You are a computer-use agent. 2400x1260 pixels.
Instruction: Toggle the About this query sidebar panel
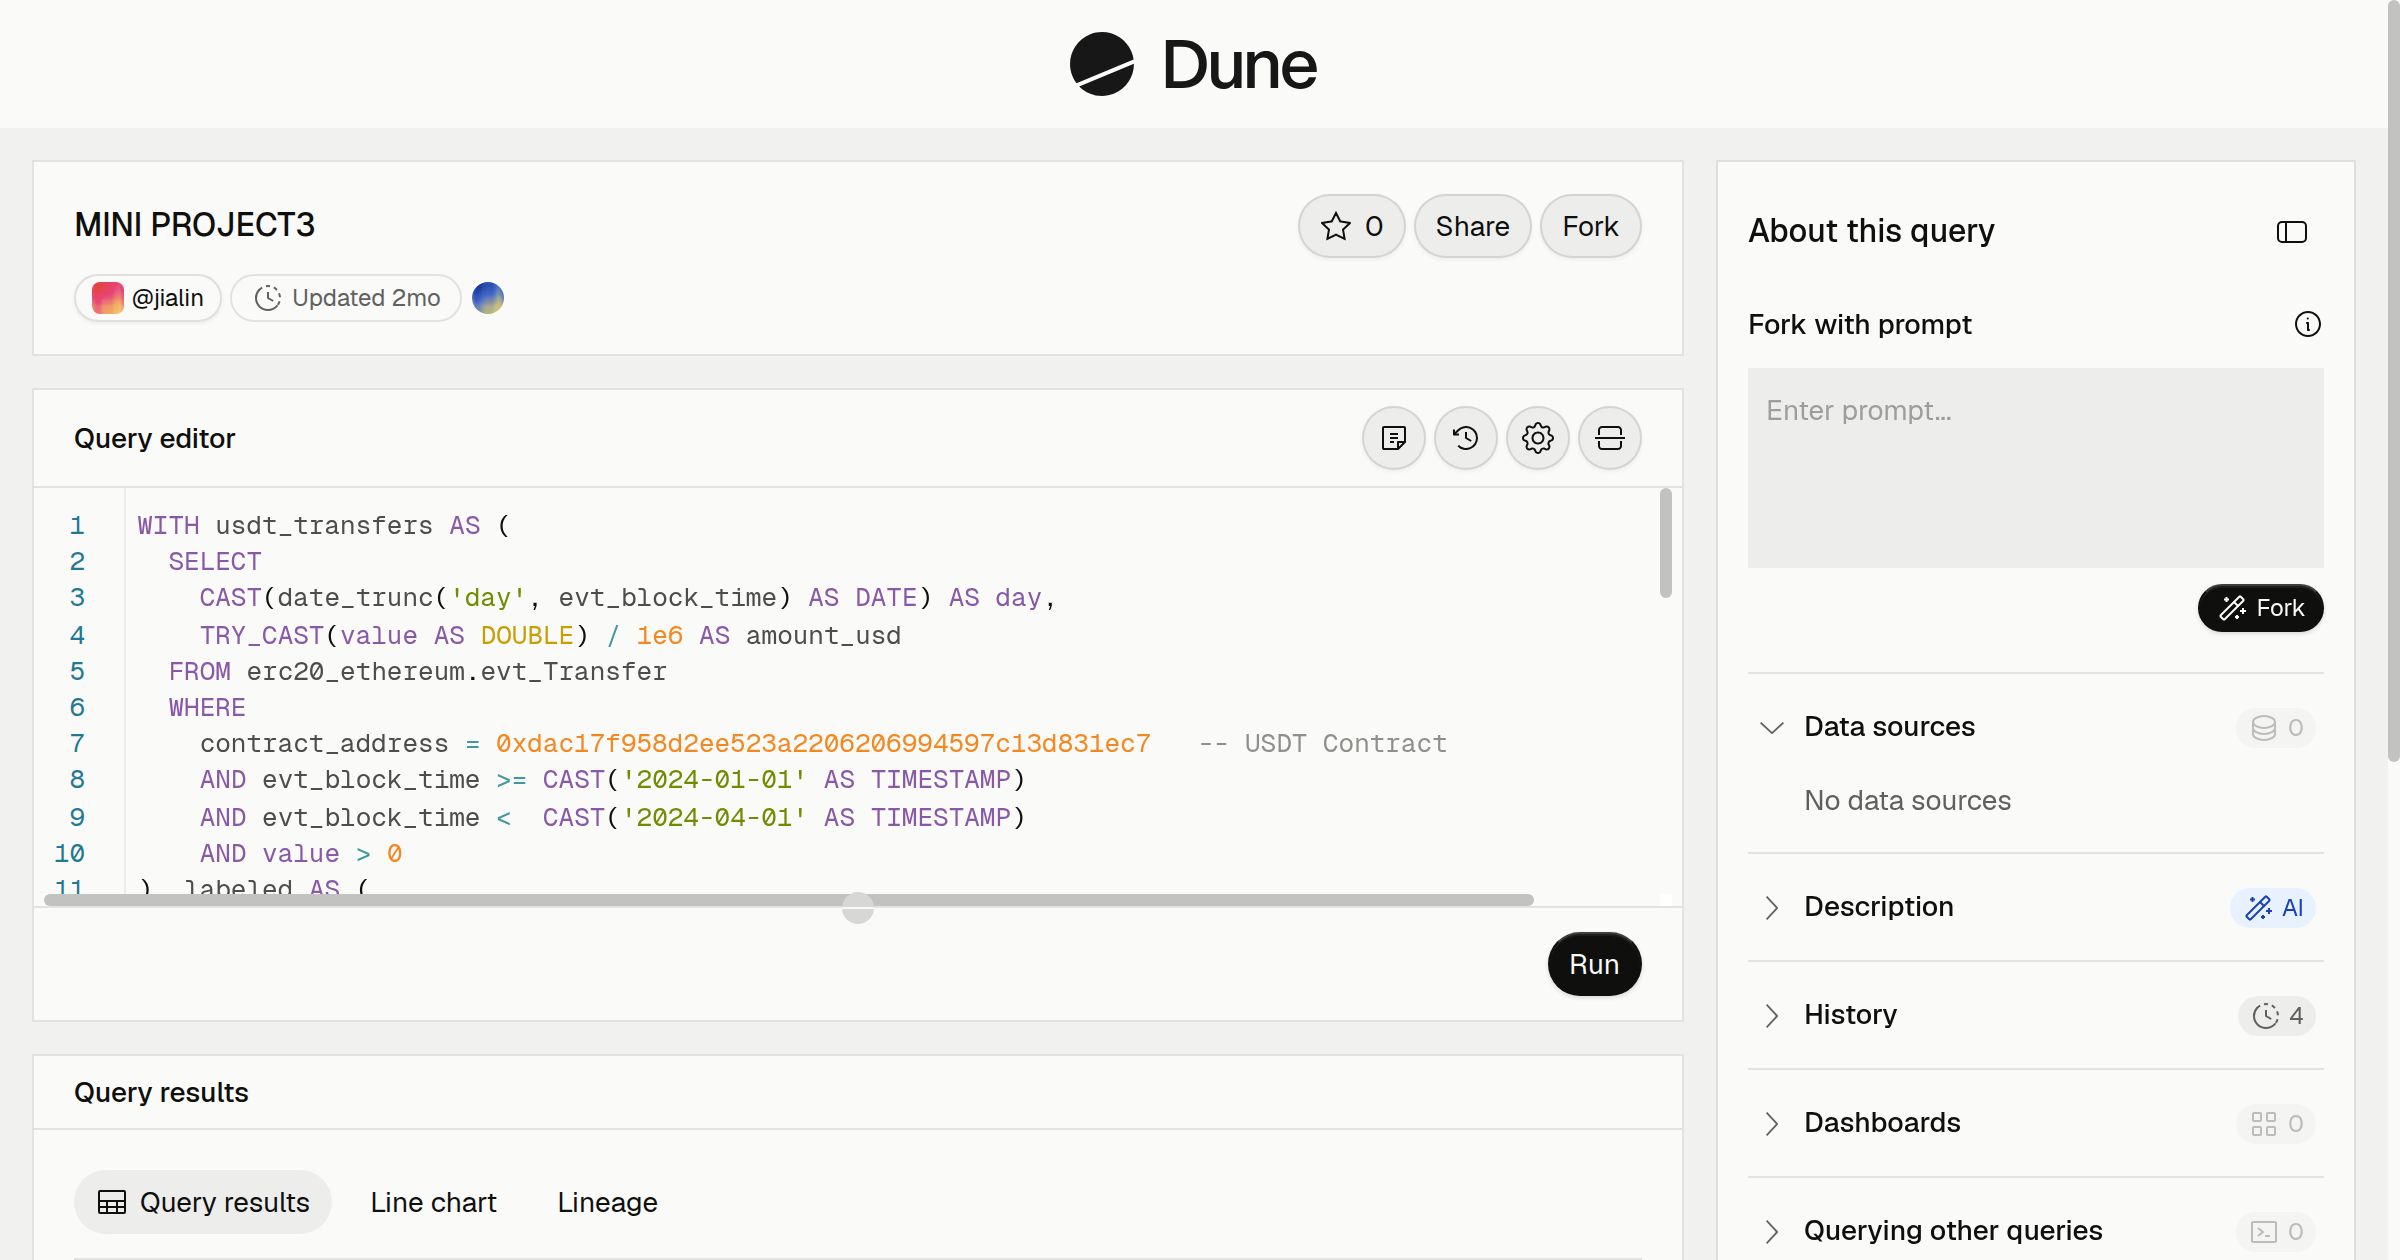point(2292,232)
